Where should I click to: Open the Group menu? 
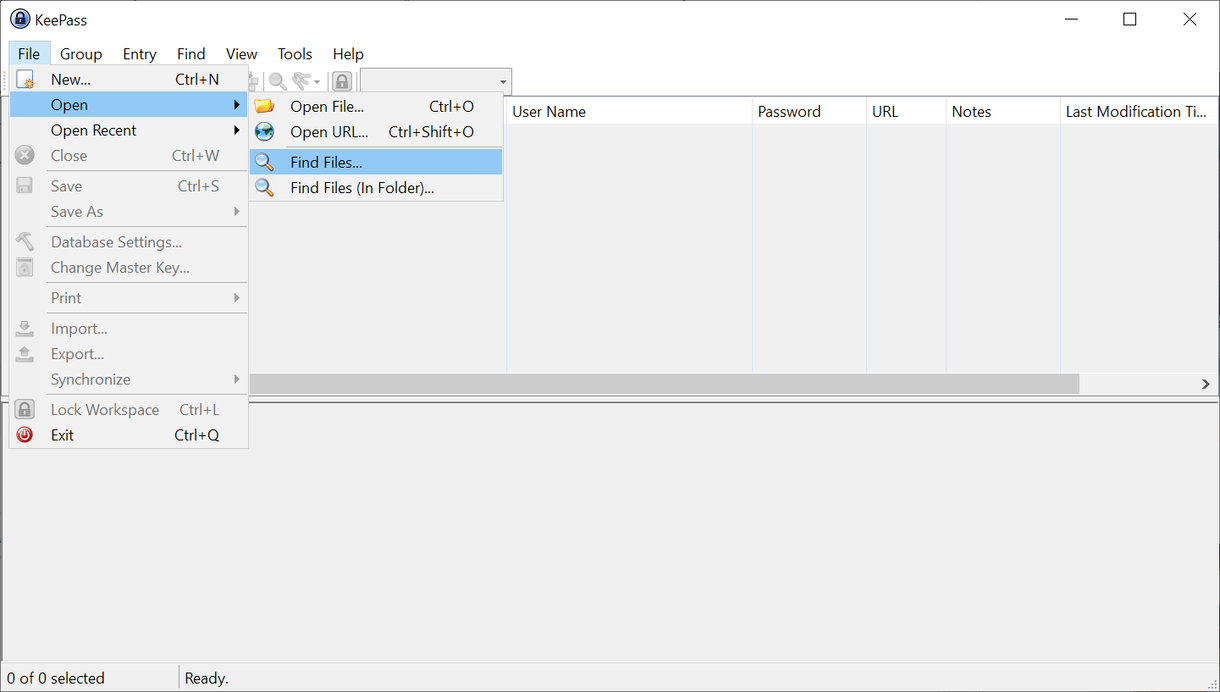(x=81, y=54)
